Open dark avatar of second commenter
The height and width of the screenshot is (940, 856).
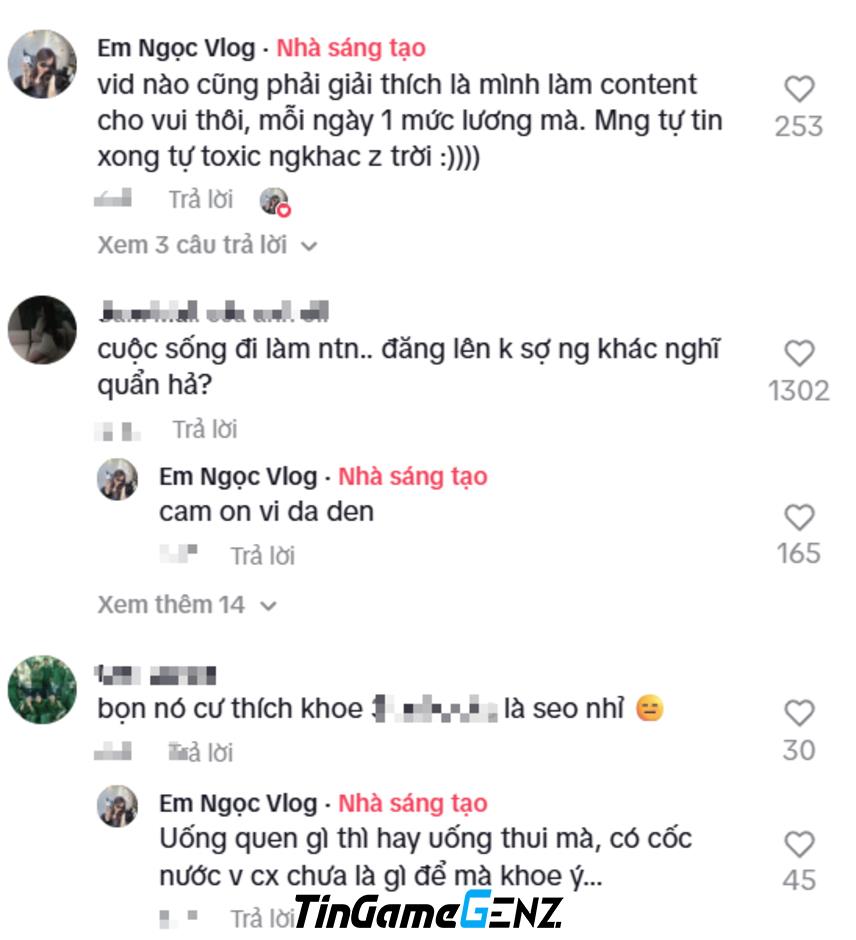pos(42,330)
